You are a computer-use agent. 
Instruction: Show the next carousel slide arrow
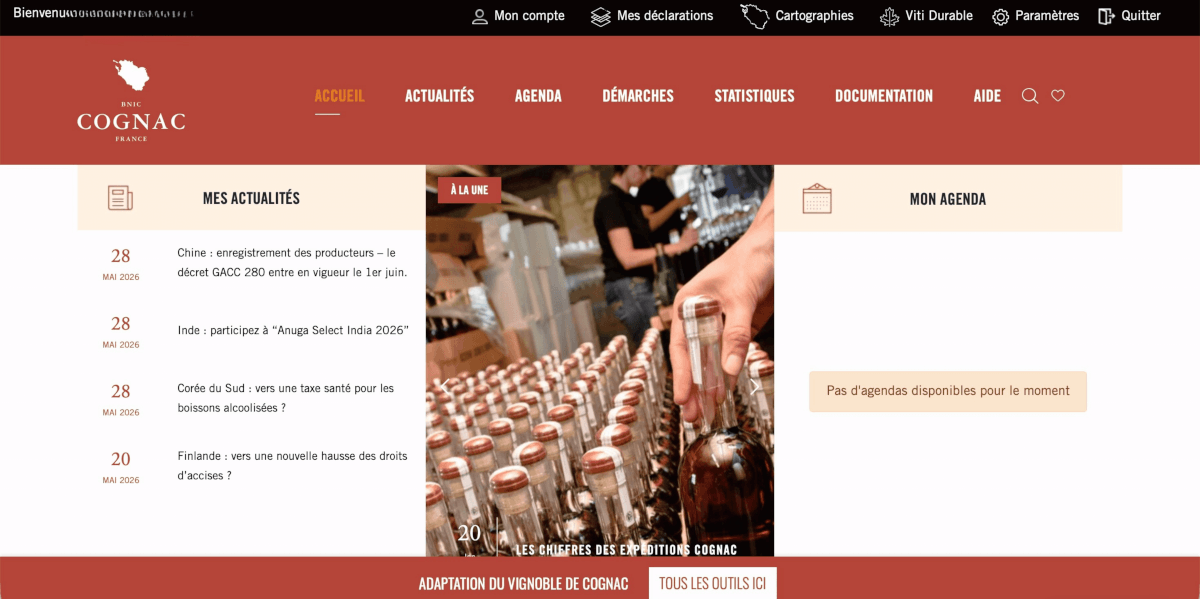click(x=755, y=386)
